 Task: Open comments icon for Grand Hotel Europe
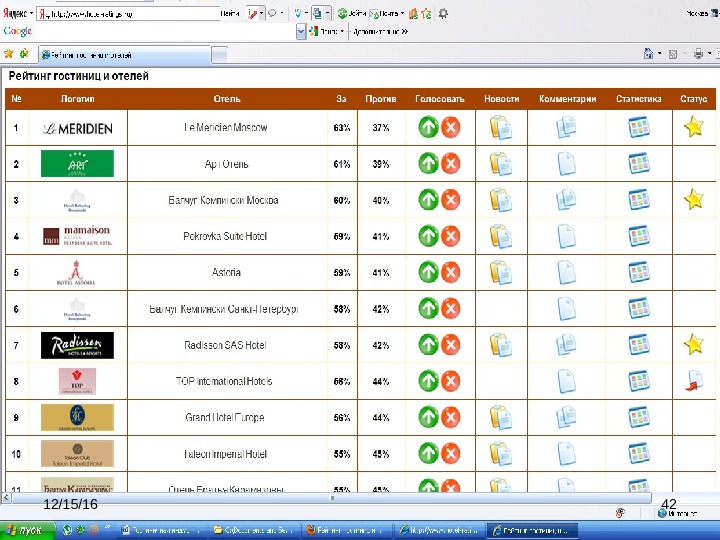coord(566,417)
